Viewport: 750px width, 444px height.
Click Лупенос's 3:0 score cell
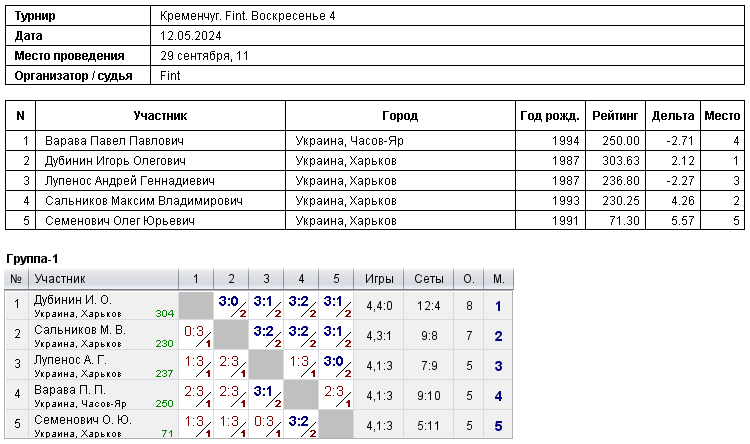tap(336, 366)
